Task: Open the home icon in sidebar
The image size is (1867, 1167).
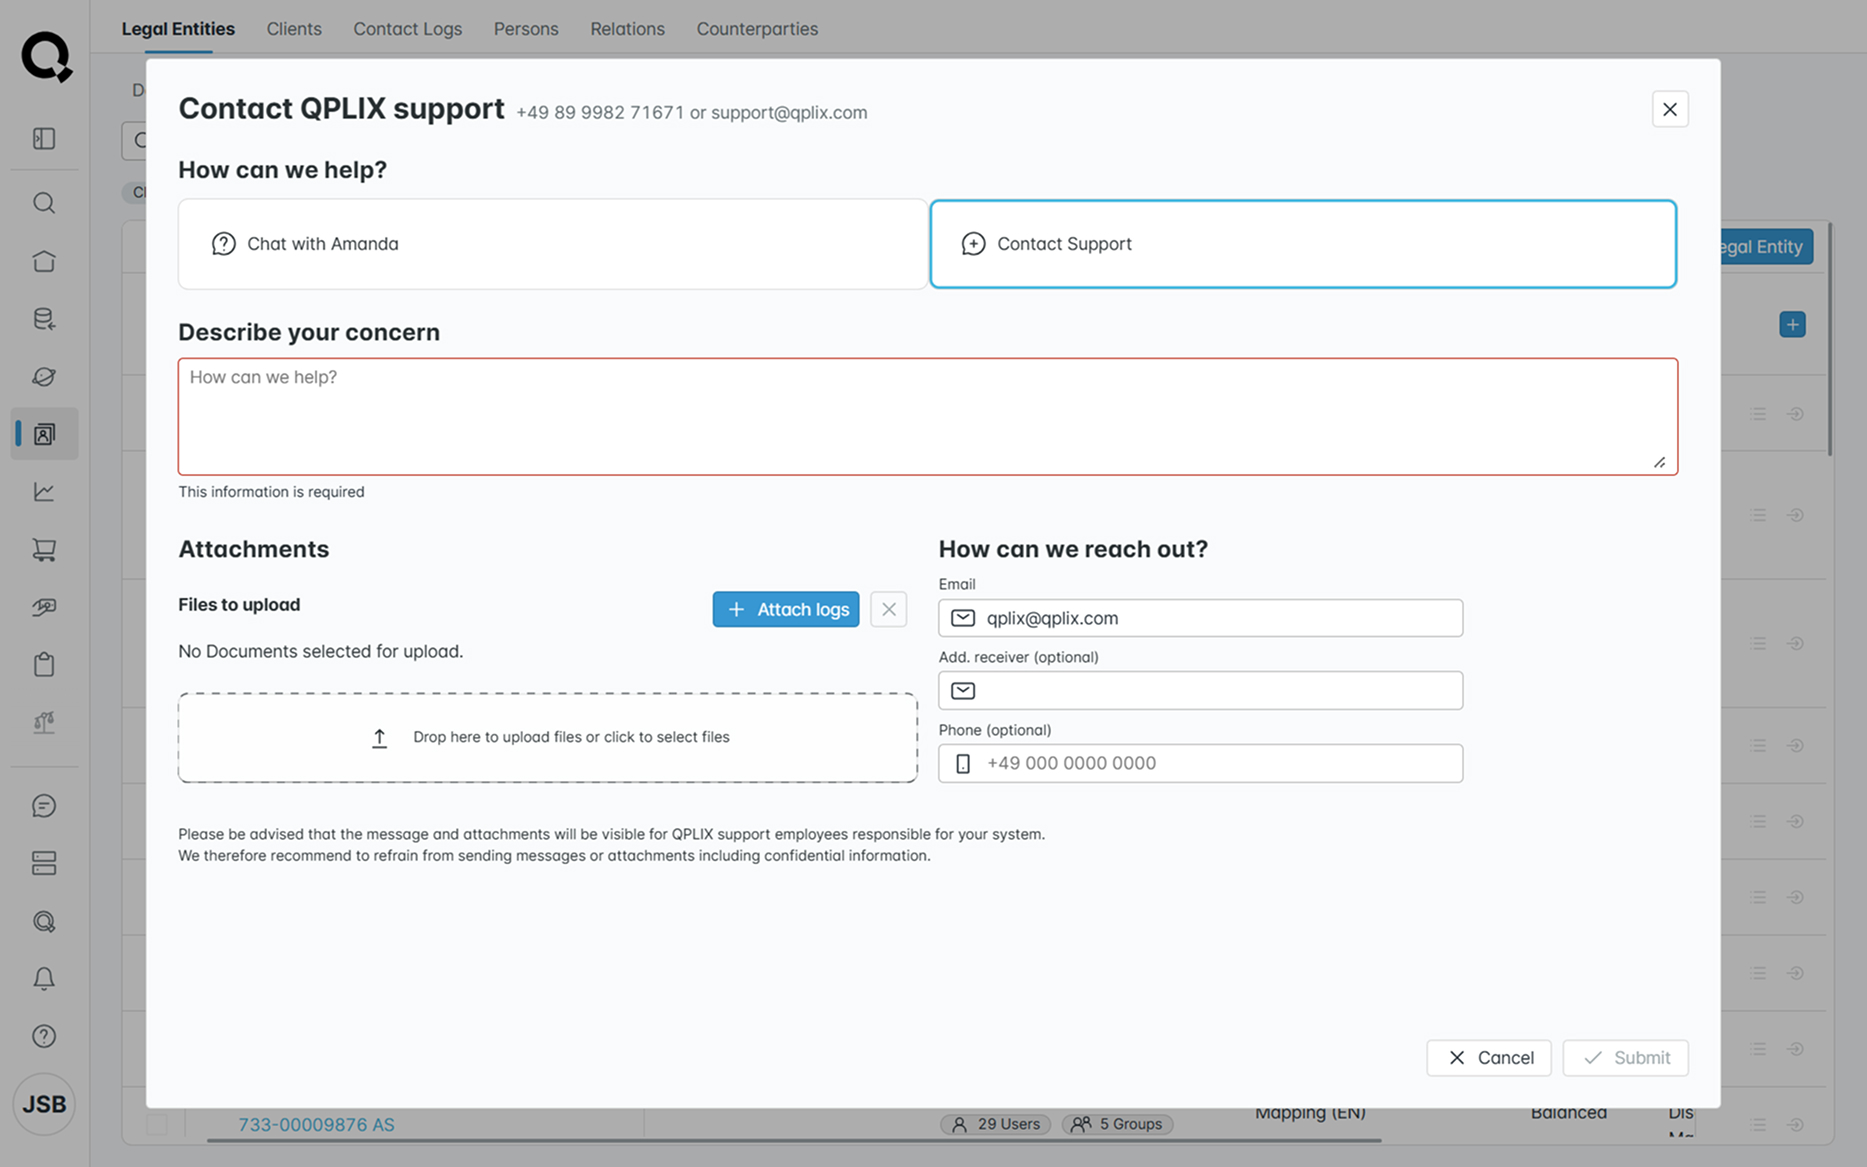Action: pos(44,261)
